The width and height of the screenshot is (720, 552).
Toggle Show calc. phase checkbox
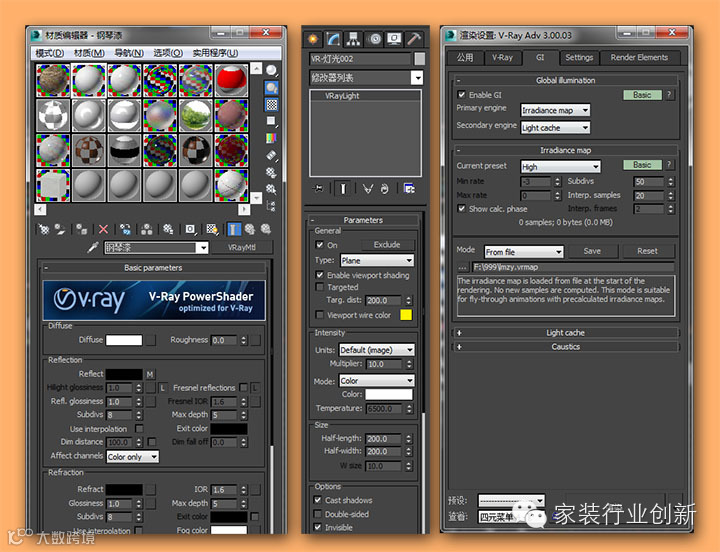pos(461,208)
